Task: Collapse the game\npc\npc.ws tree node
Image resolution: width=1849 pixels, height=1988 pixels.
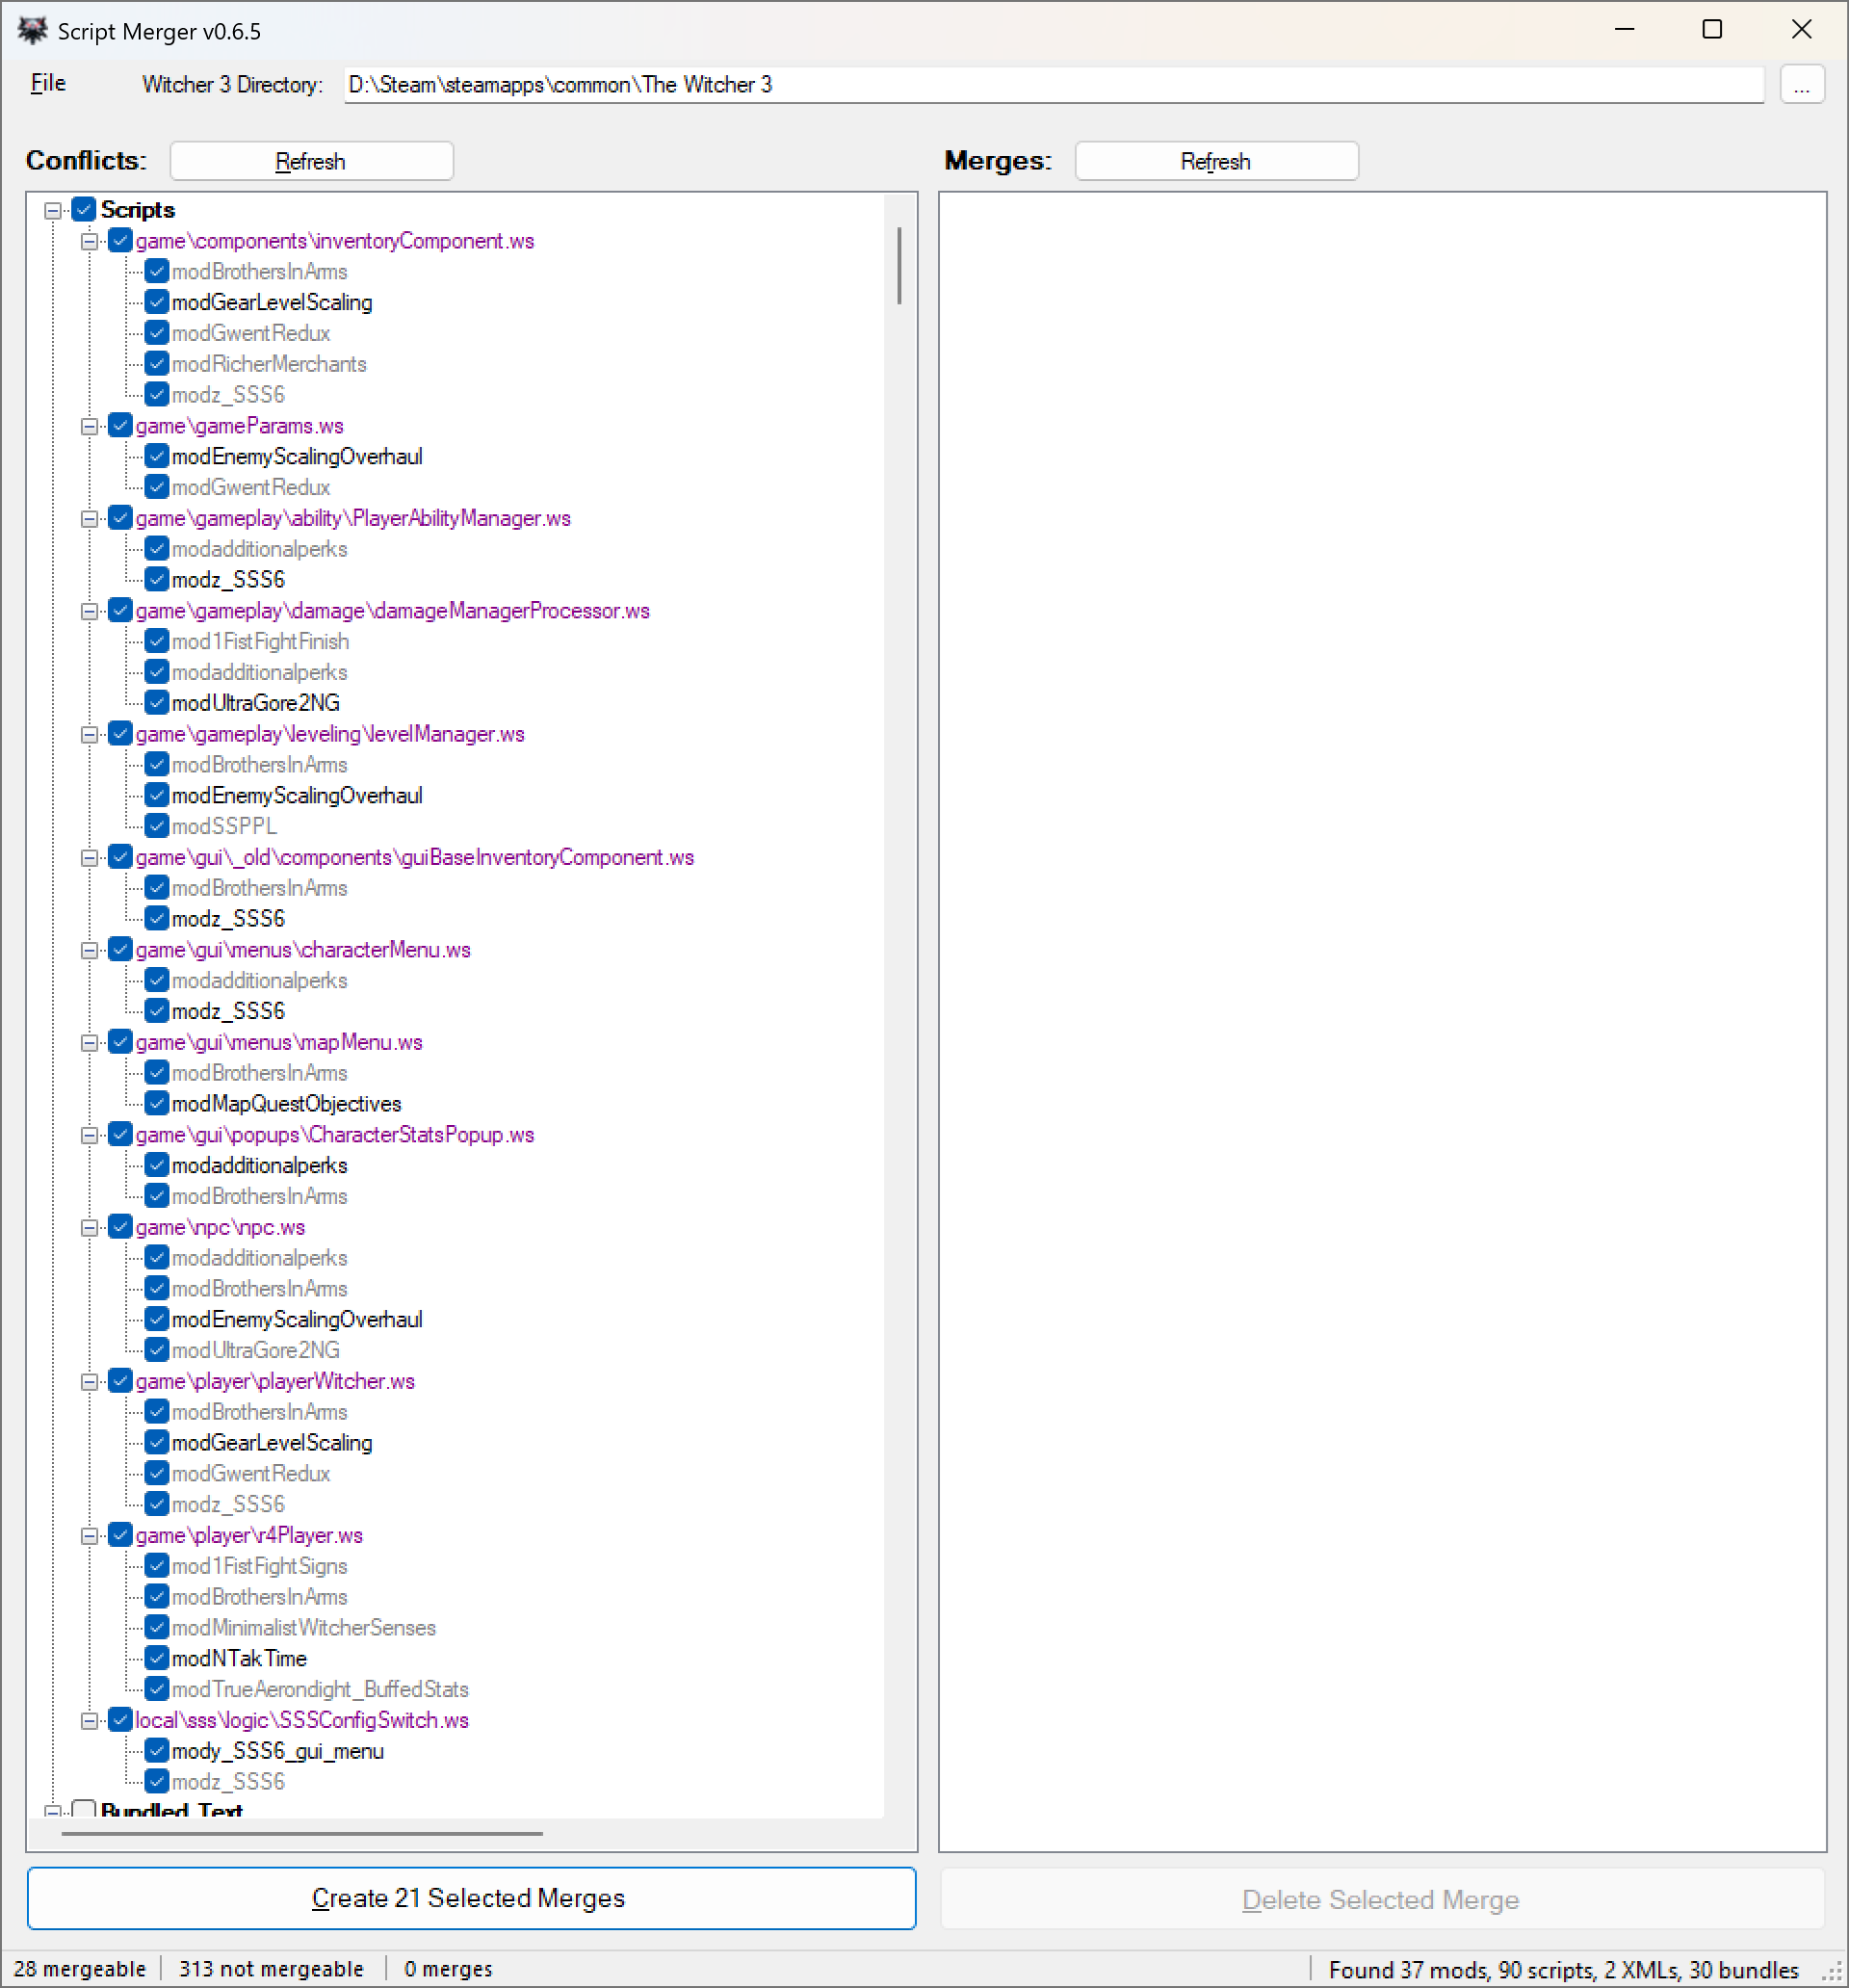Action: [x=89, y=1227]
